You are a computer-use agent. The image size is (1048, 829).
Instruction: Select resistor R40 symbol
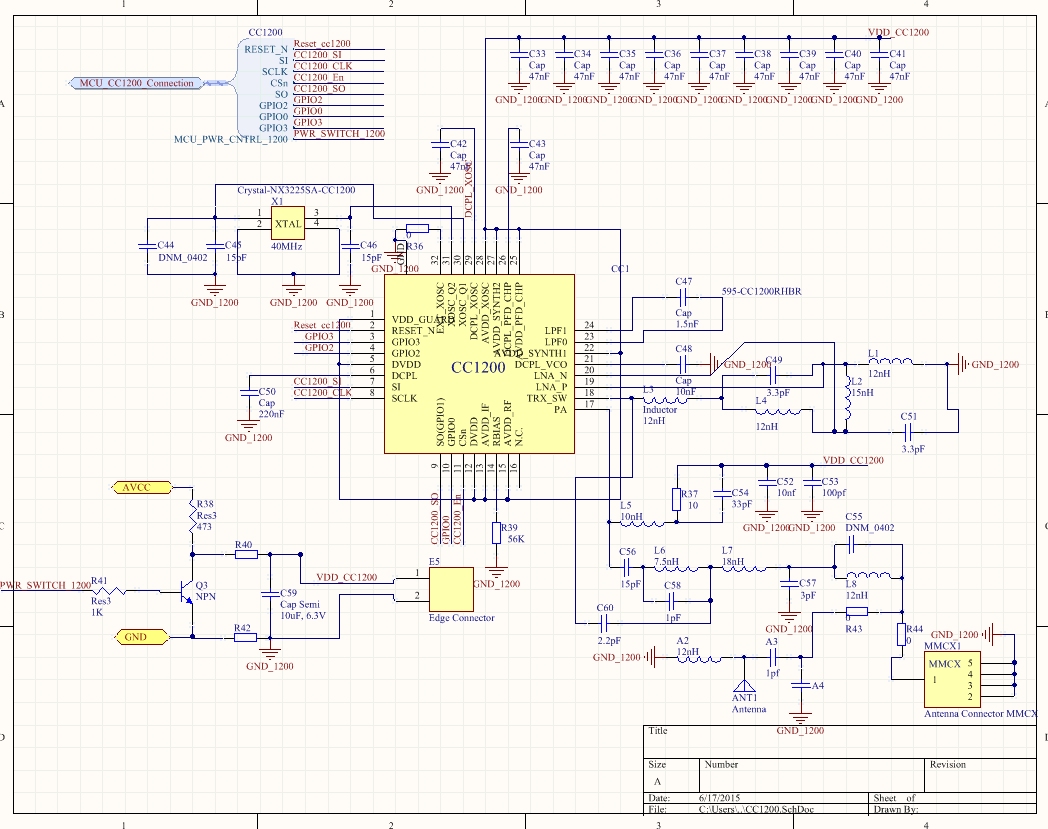click(x=246, y=554)
